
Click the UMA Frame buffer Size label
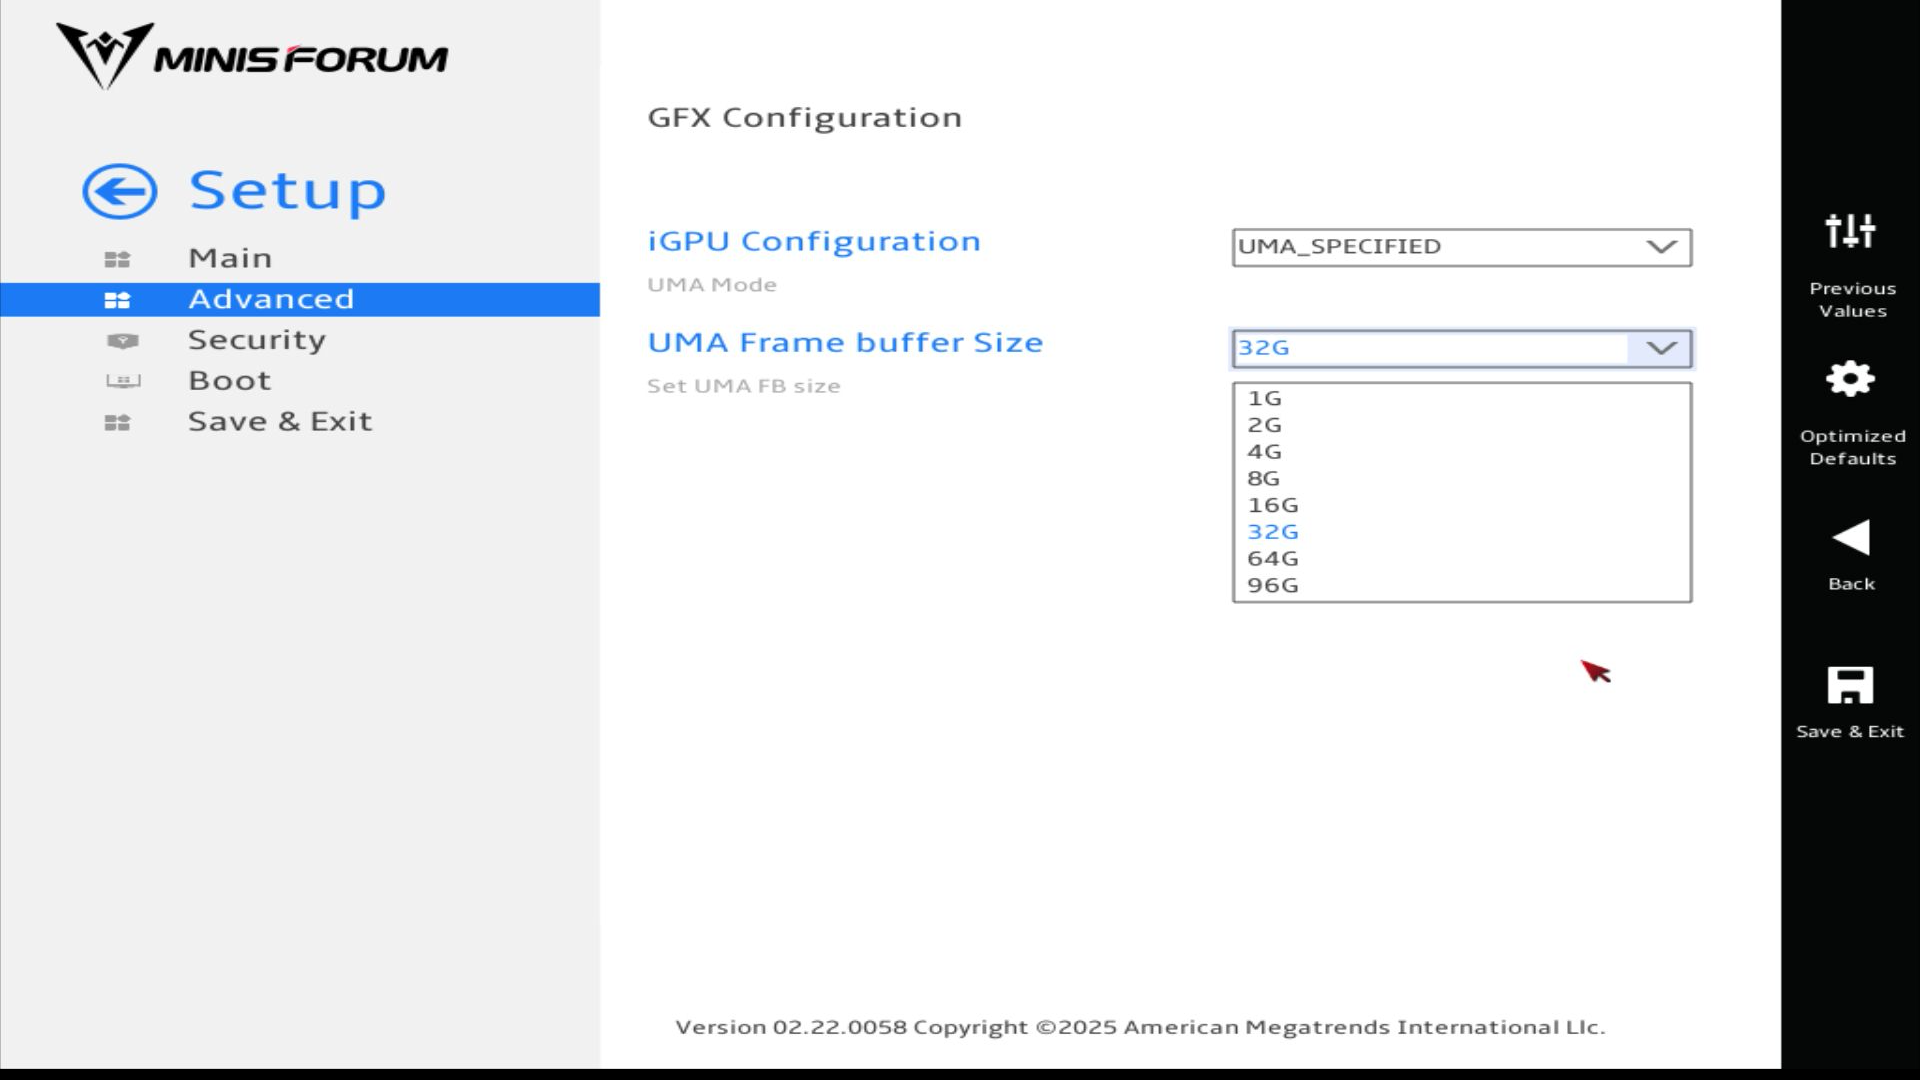pyautogui.click(x=845, y=343)
